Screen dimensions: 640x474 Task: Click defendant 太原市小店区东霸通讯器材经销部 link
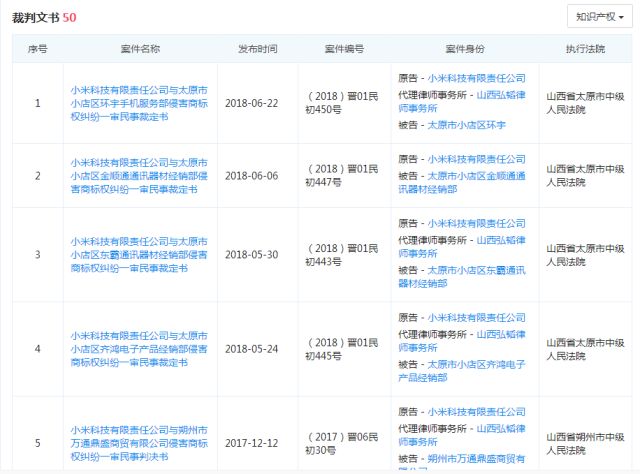(x=462, y=277)
